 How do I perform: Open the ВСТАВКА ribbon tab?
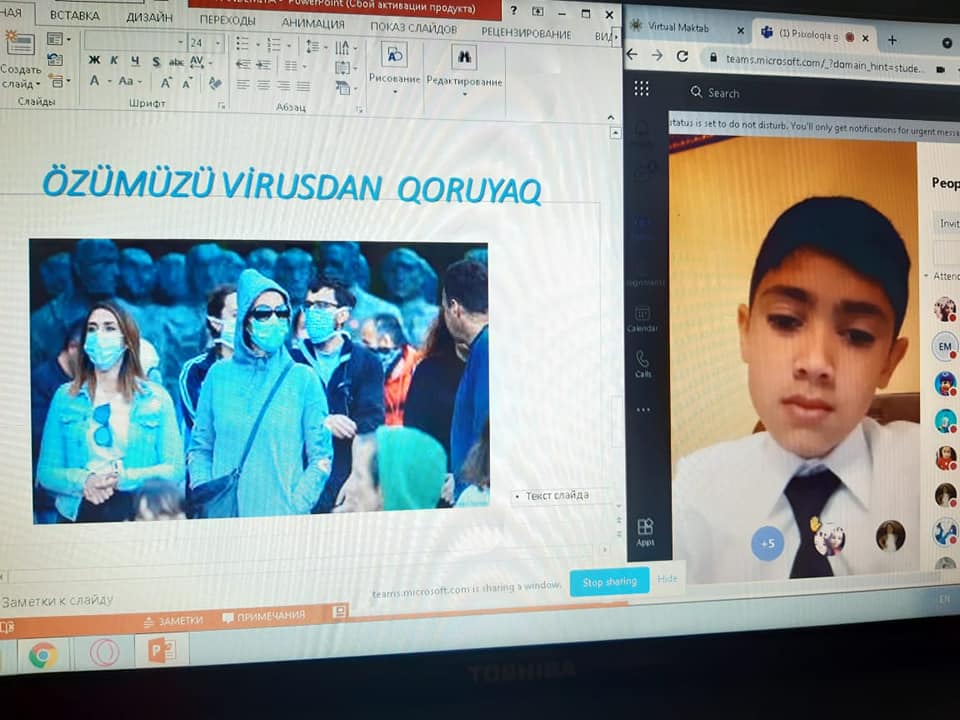pos(75,15)
